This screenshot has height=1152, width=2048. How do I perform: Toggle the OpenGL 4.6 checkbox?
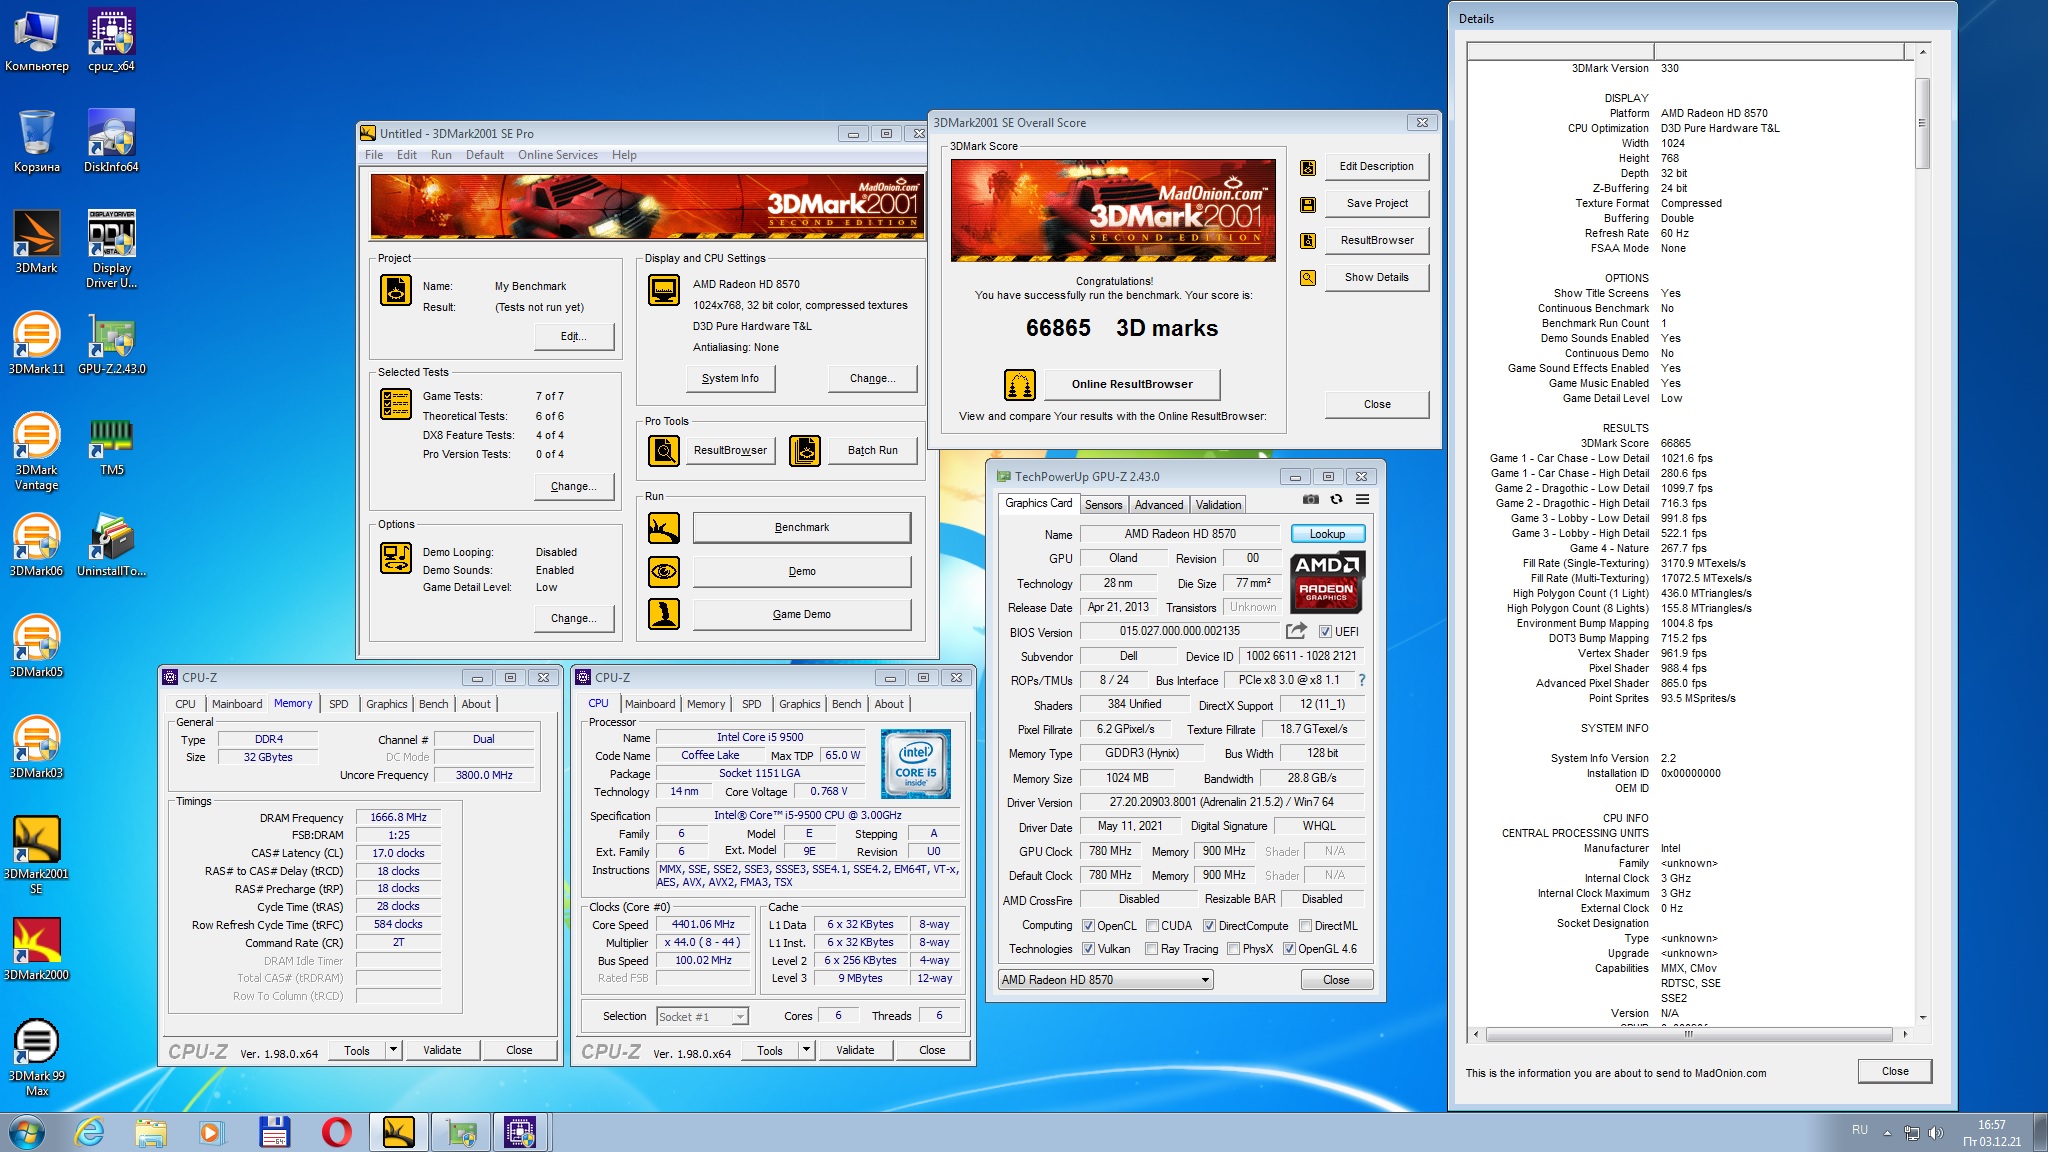coord(1289,949)
